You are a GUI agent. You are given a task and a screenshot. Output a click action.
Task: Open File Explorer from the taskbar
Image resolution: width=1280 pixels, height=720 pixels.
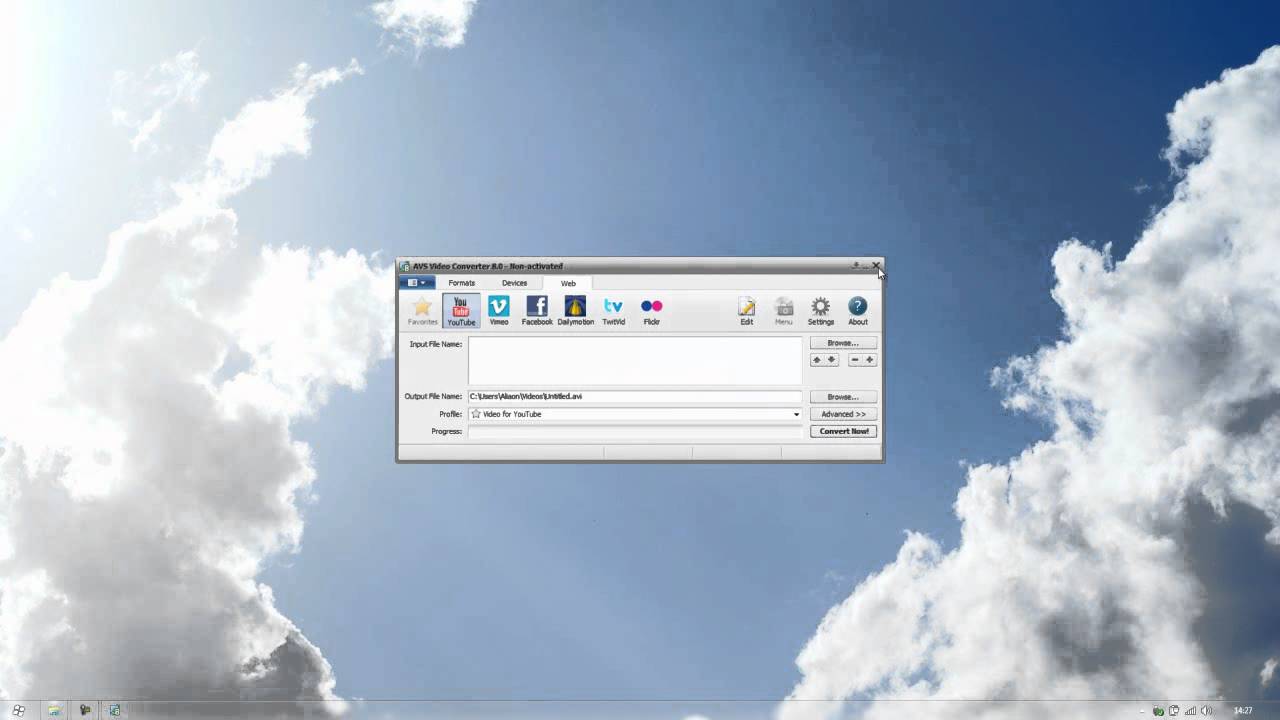(x=54, y=710)
